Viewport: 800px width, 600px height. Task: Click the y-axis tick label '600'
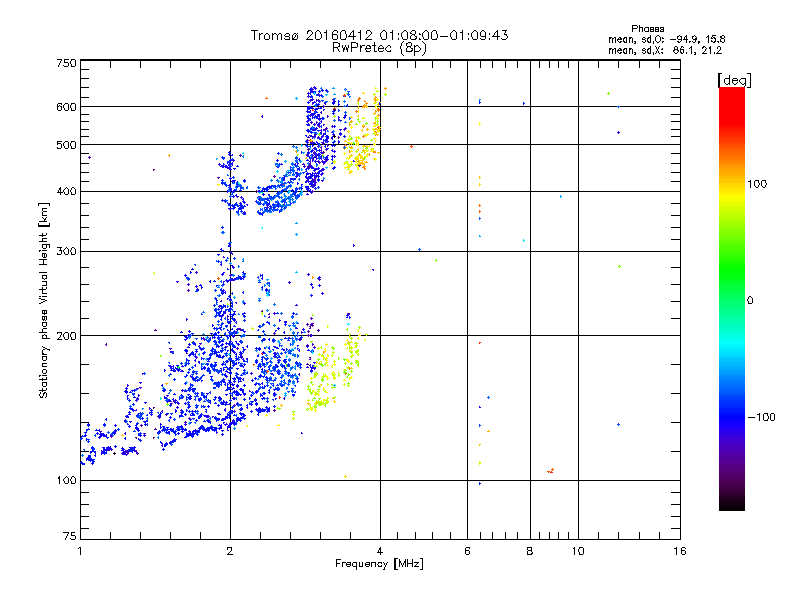pos(66,107)
